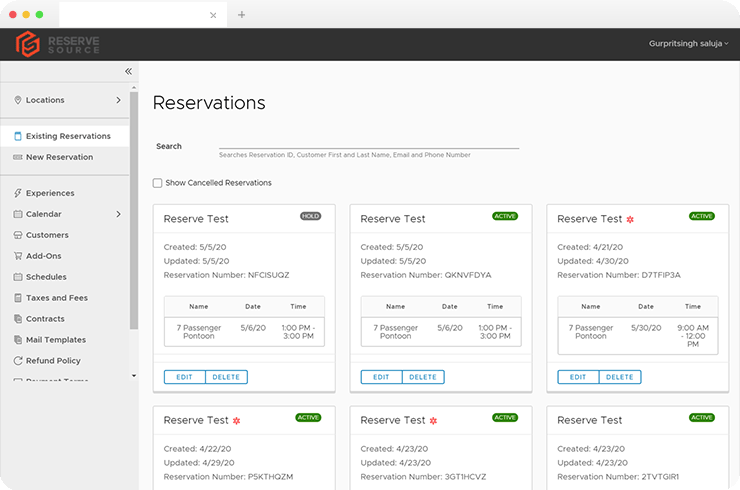Open Customers menu item
The width and height of the screenshot is (740, 490).
point(65,235)
